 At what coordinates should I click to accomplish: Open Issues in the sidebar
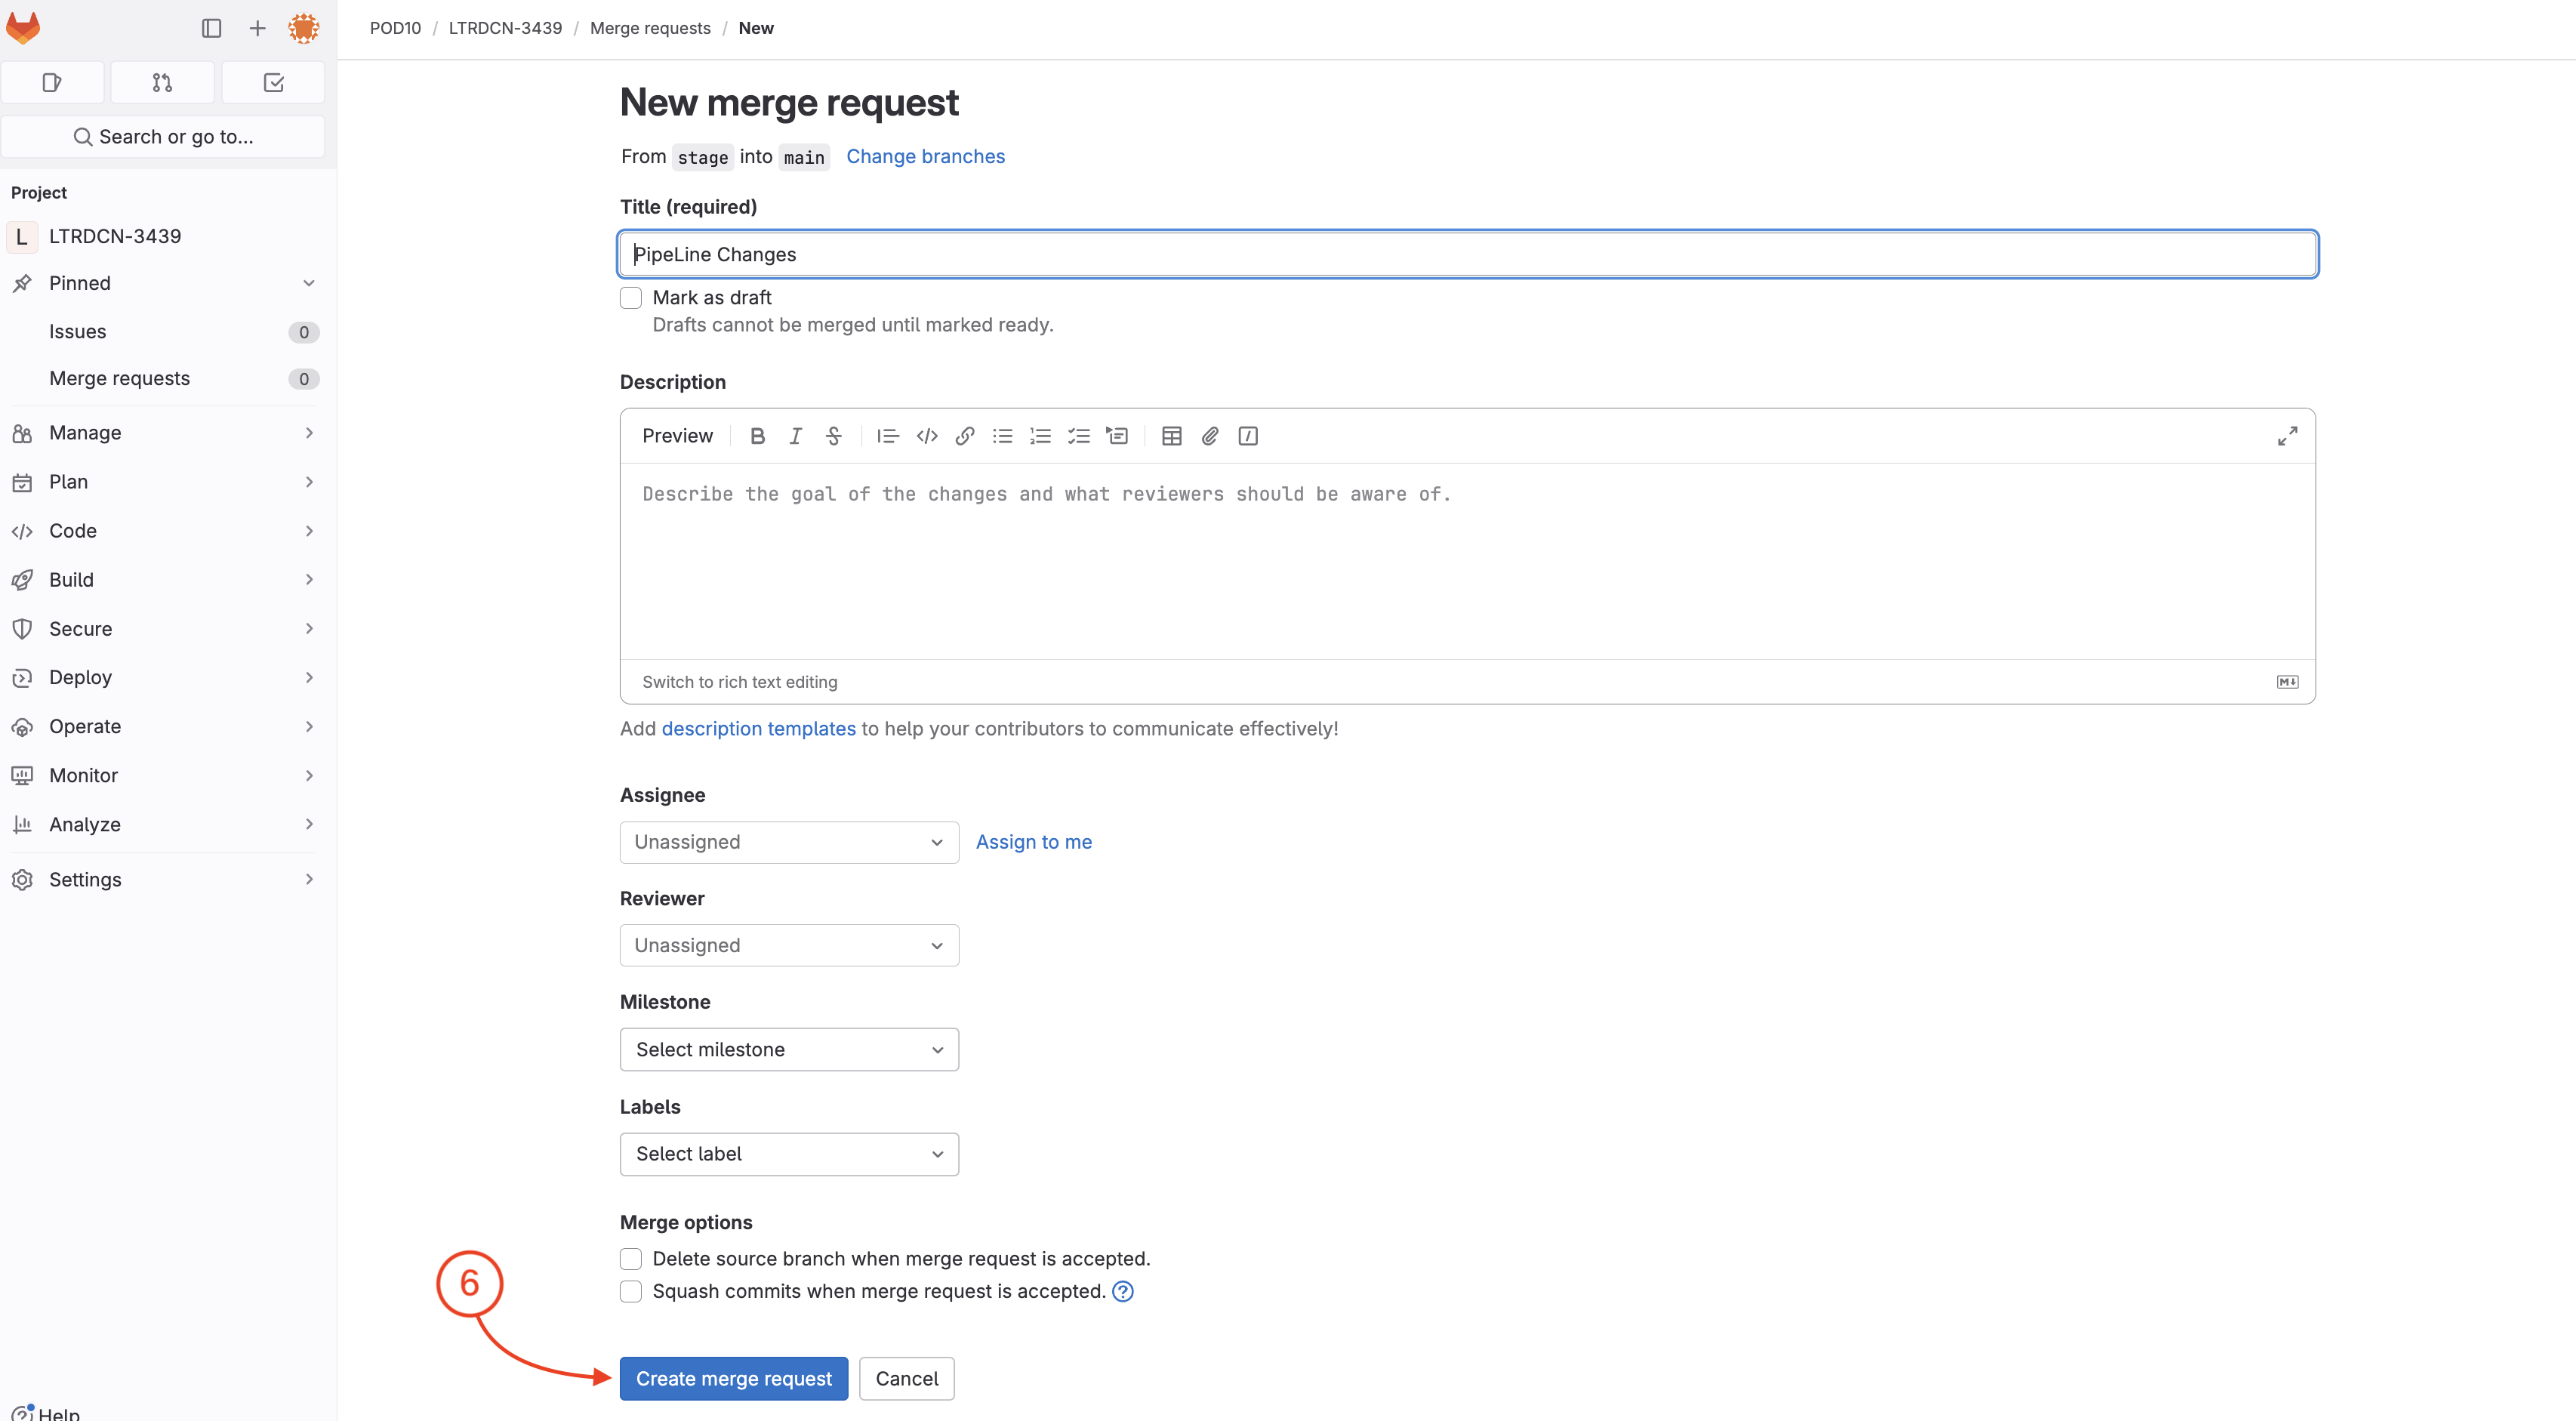tap(165, 332)
